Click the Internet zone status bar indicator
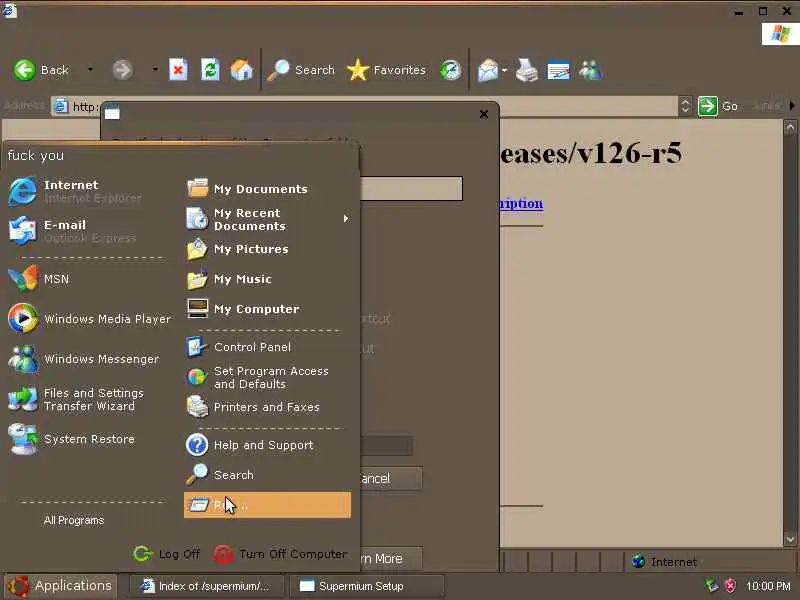This screenshot has height=600, width=800. coord(664,562)
